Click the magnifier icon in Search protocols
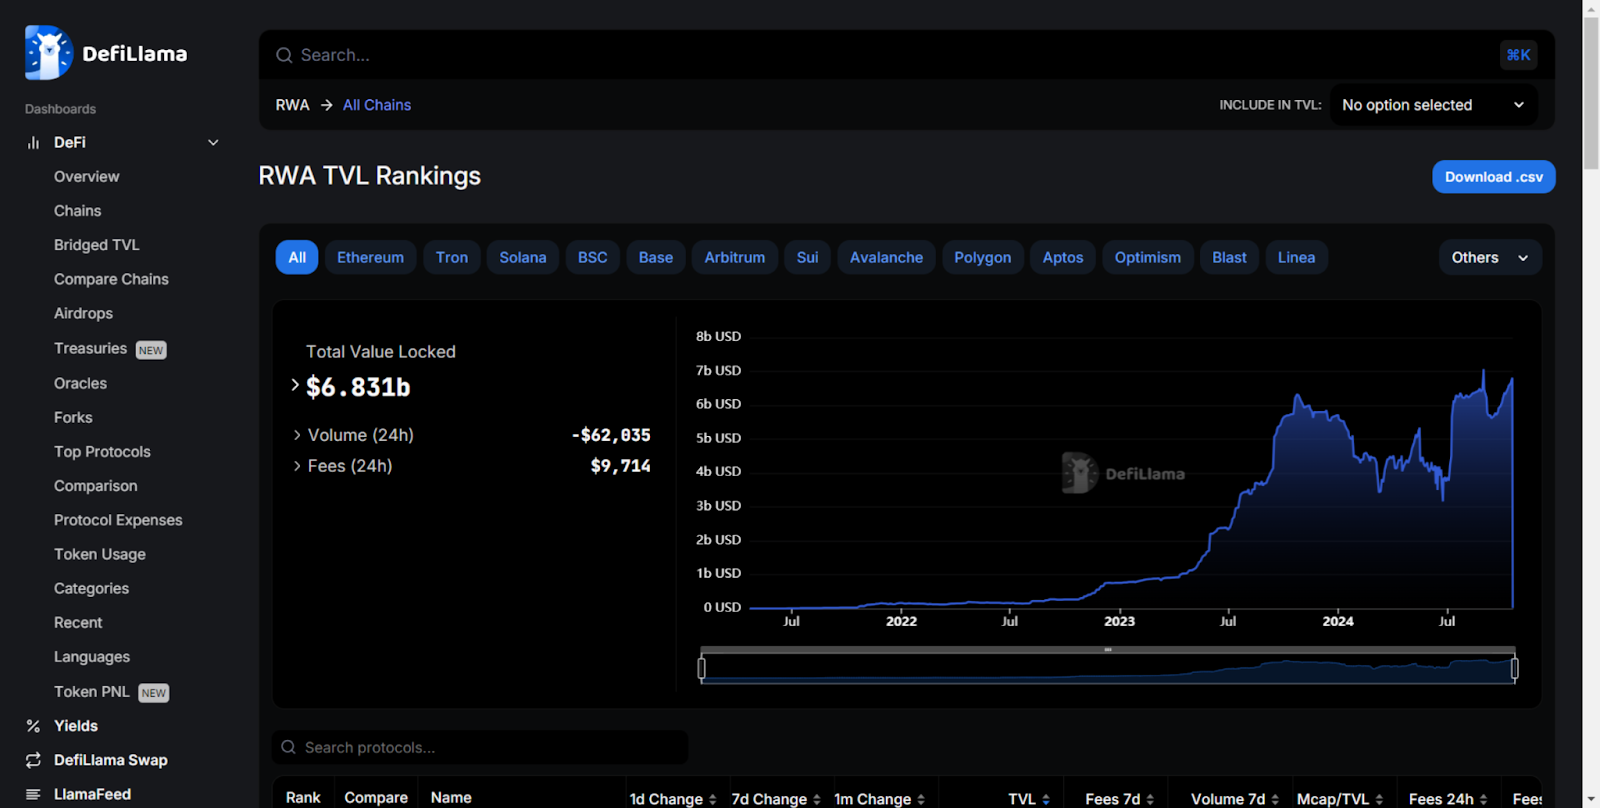Viewport: 1600px width, 808px height. [x=288, y=747]
